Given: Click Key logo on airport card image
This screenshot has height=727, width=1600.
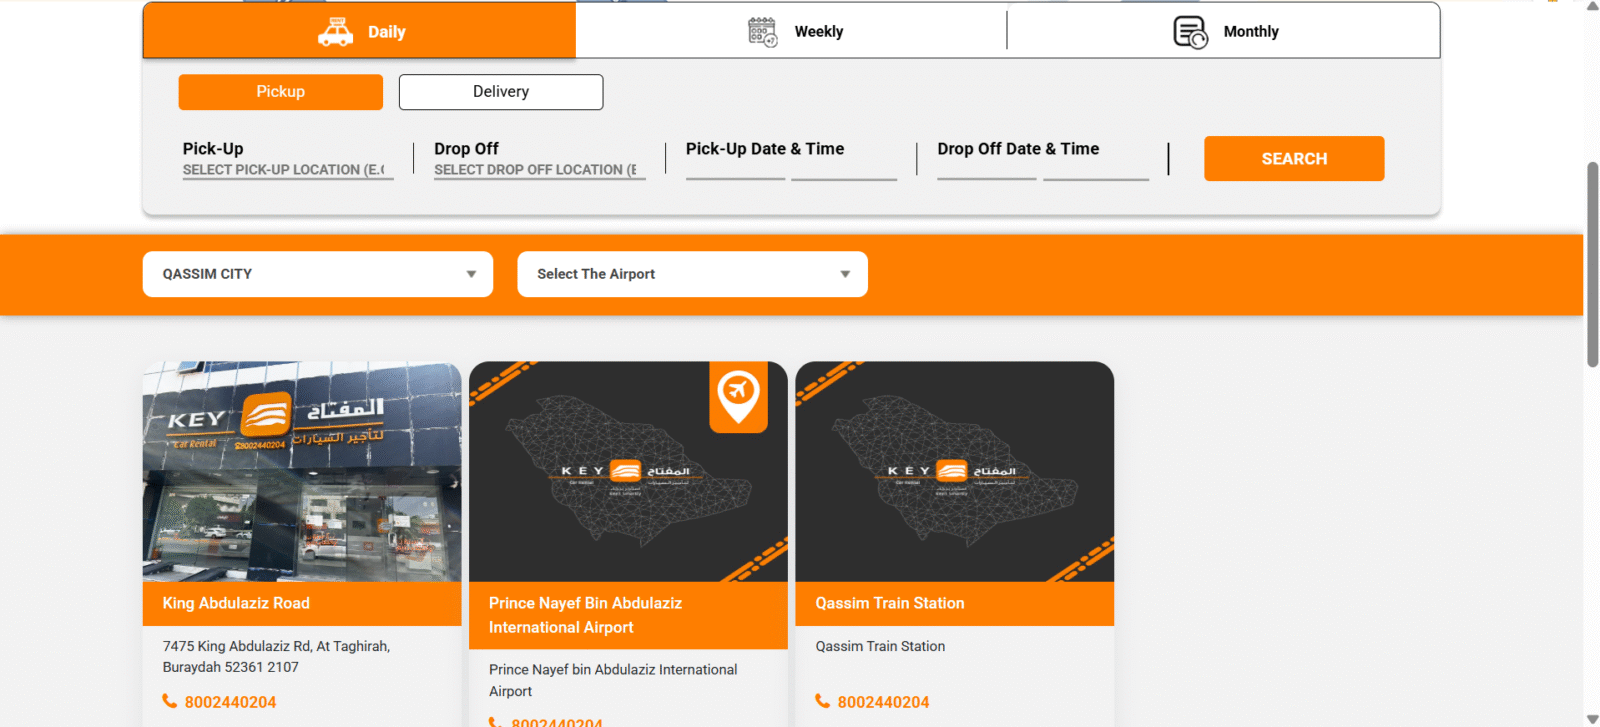Looking at the screenshot, I should pyautogui.click(x=625, y=471).
